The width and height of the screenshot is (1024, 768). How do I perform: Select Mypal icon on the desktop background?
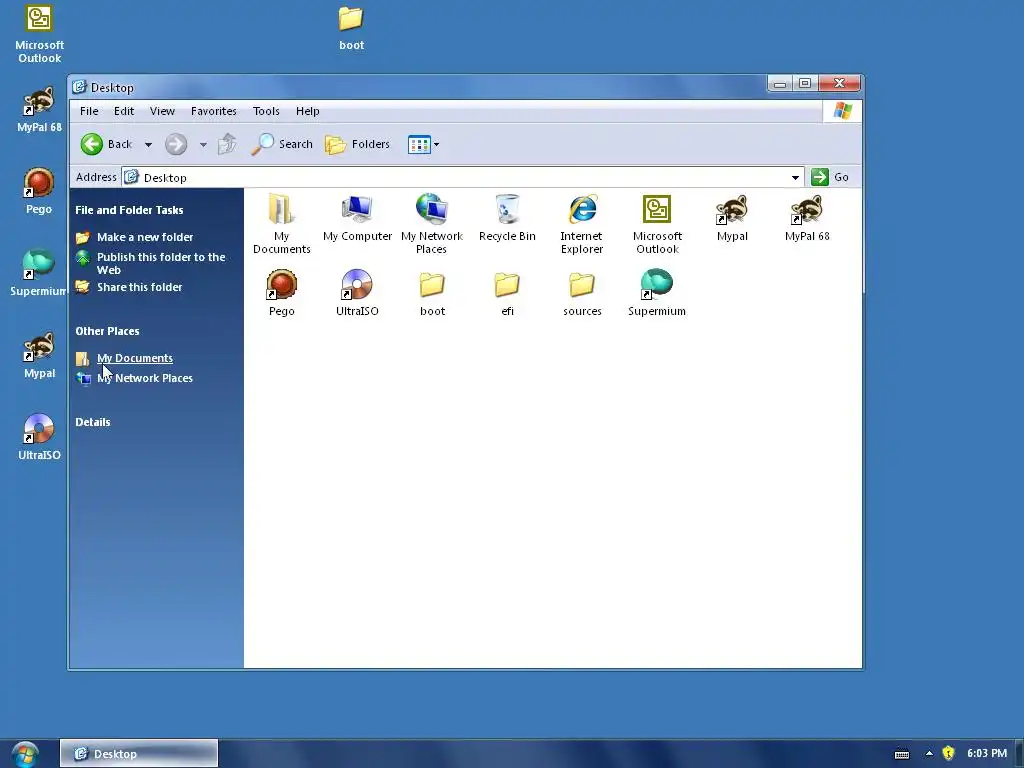tap(39, 355)
